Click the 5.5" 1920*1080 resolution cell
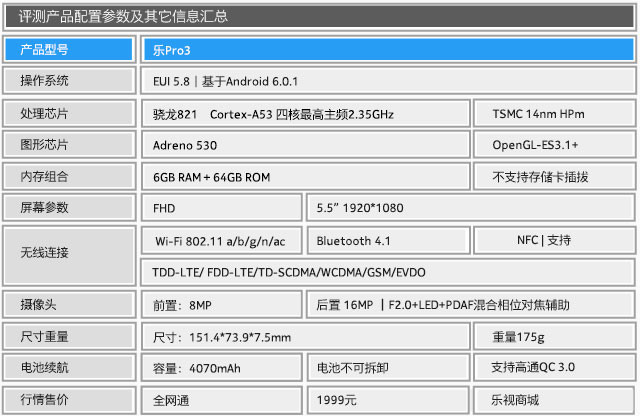This screenshot has width=640, height=416. [x=471, y=208]
